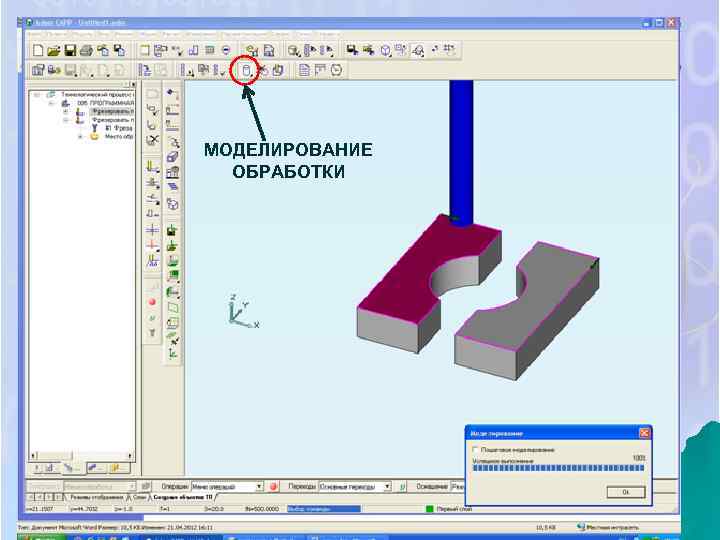Click the green icon after the transitions dropdown
The width and height of the screenshot is (720, 540).
click(403, 486)
